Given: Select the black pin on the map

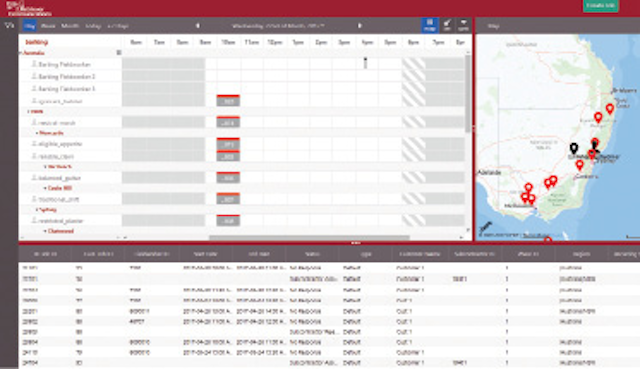Looking at the screenshot, I should [574, 148].
